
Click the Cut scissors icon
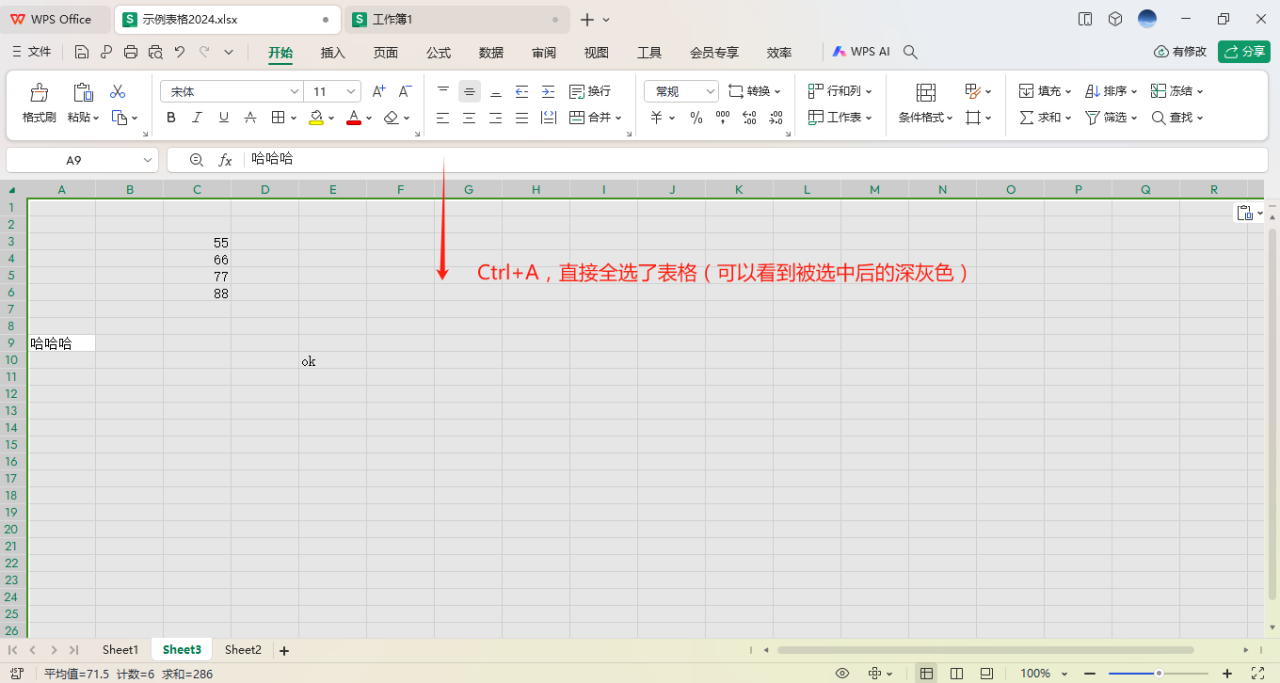[118, 91]
